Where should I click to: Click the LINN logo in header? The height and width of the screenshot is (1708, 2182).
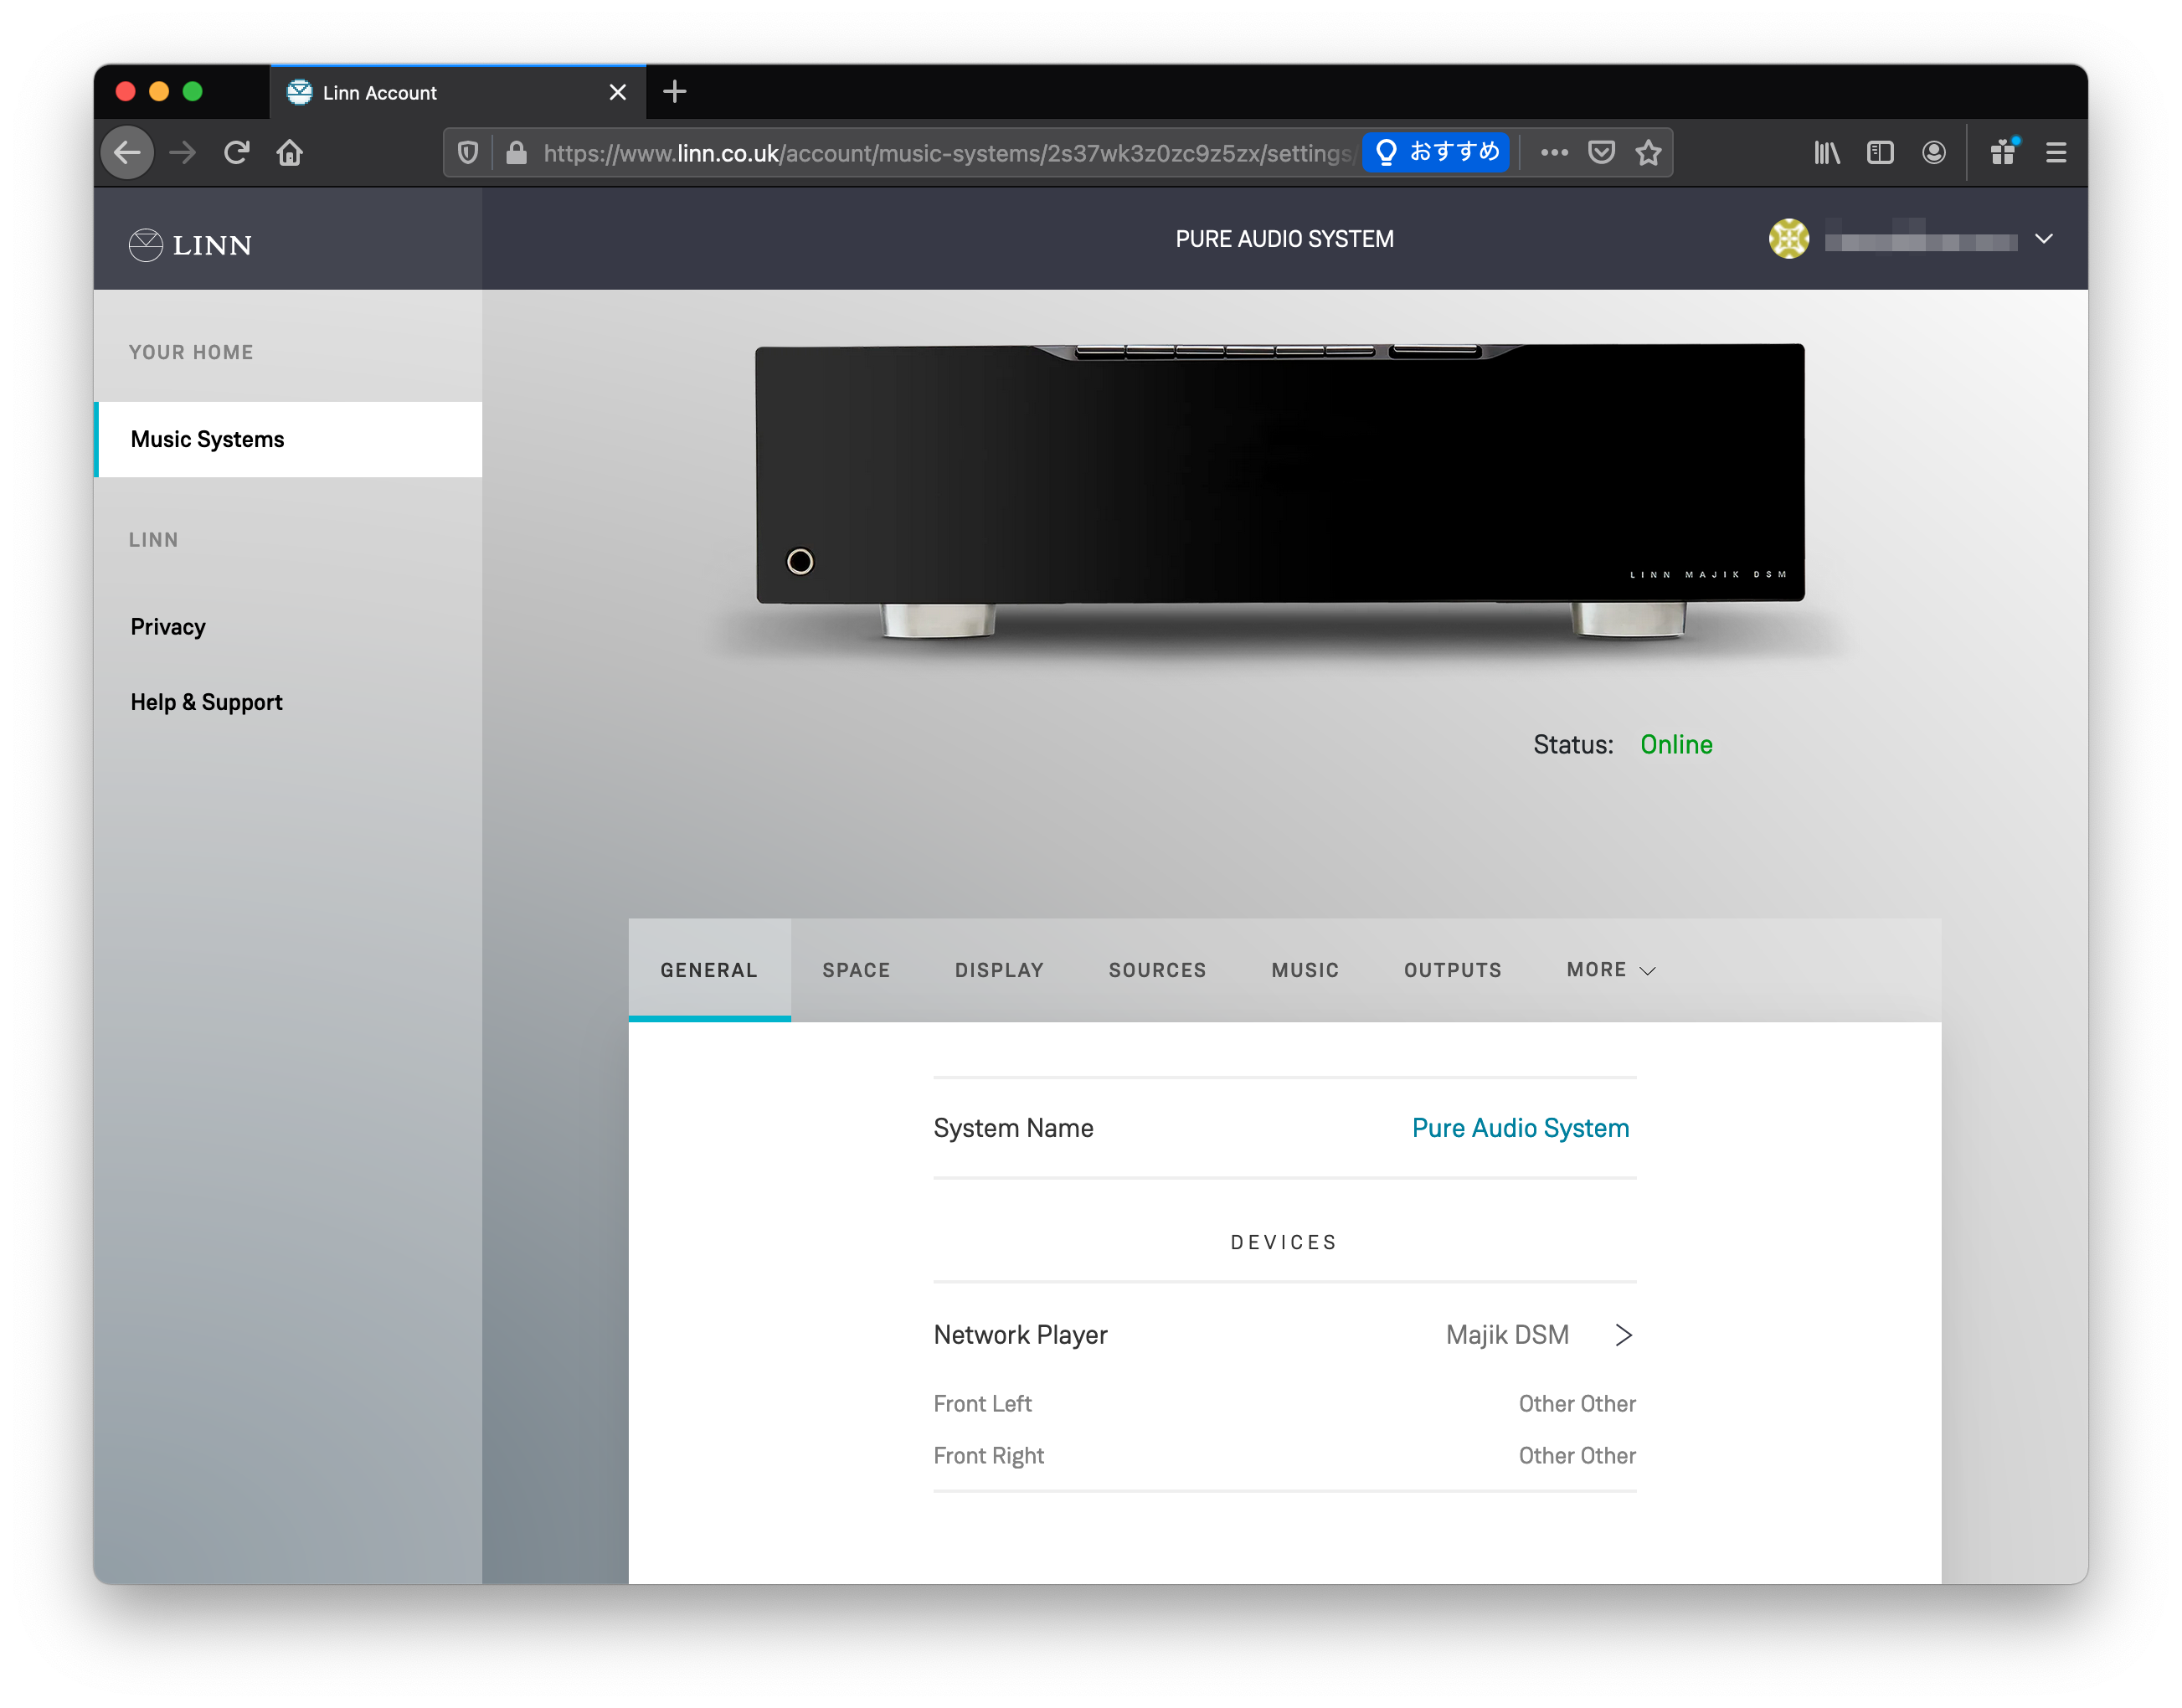190,244
